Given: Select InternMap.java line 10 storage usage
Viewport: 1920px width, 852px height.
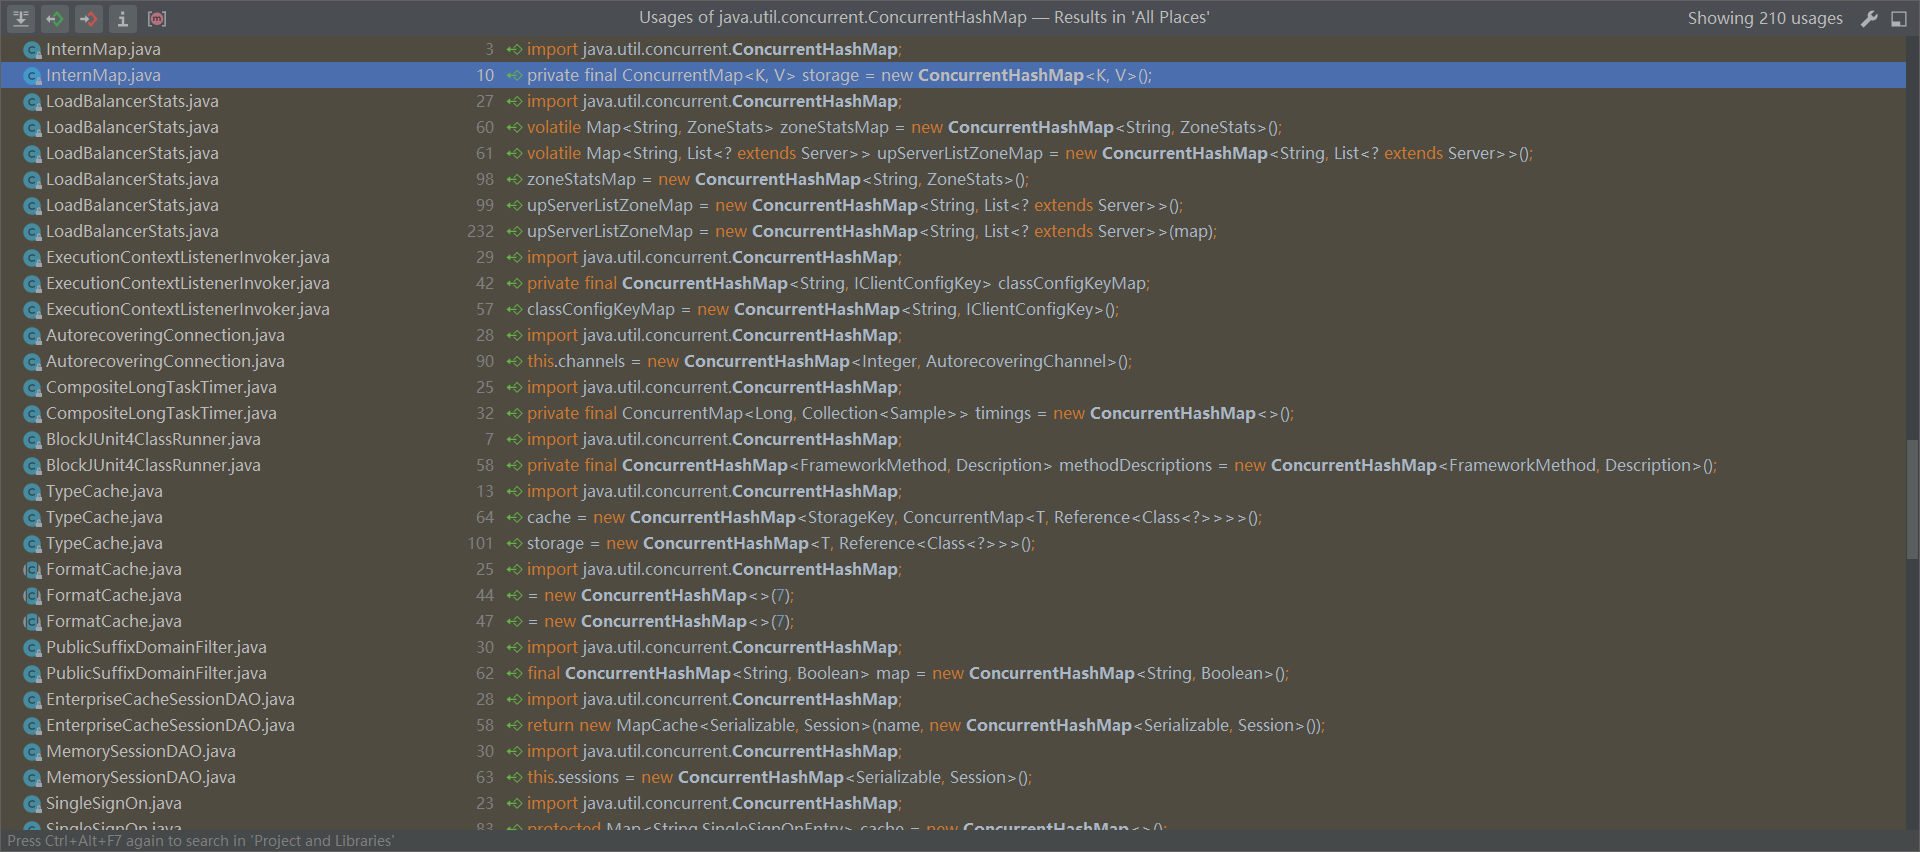Looking at the screenshot, I should click(953, 75).
